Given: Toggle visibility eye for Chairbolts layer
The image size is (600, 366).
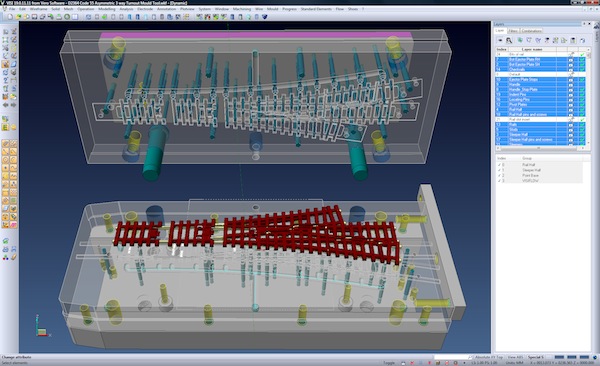Looking at the screenshot, I should point(571,69).
